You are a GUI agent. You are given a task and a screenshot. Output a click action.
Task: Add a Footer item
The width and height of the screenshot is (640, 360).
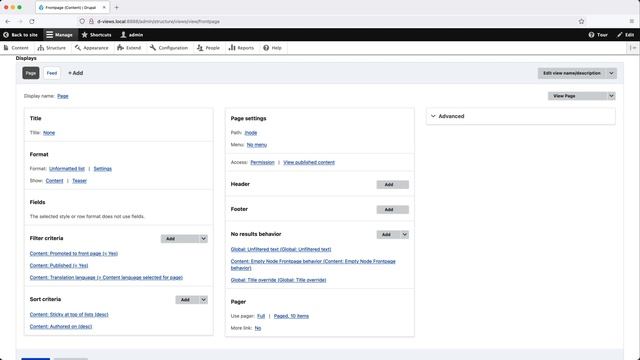tap(392, 210)
